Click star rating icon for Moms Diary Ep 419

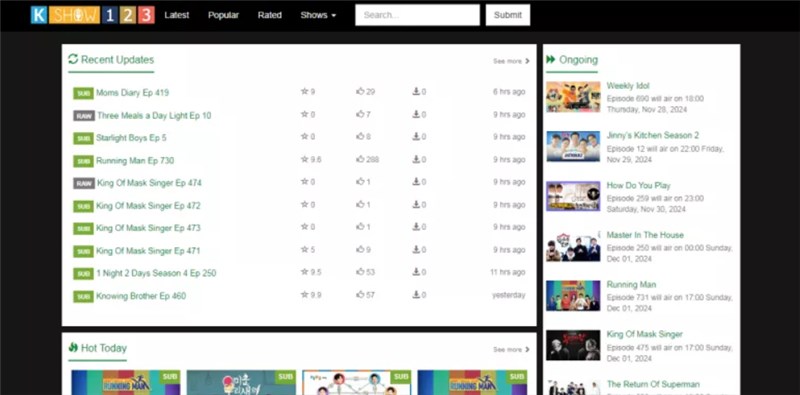[x=305, y=91]
